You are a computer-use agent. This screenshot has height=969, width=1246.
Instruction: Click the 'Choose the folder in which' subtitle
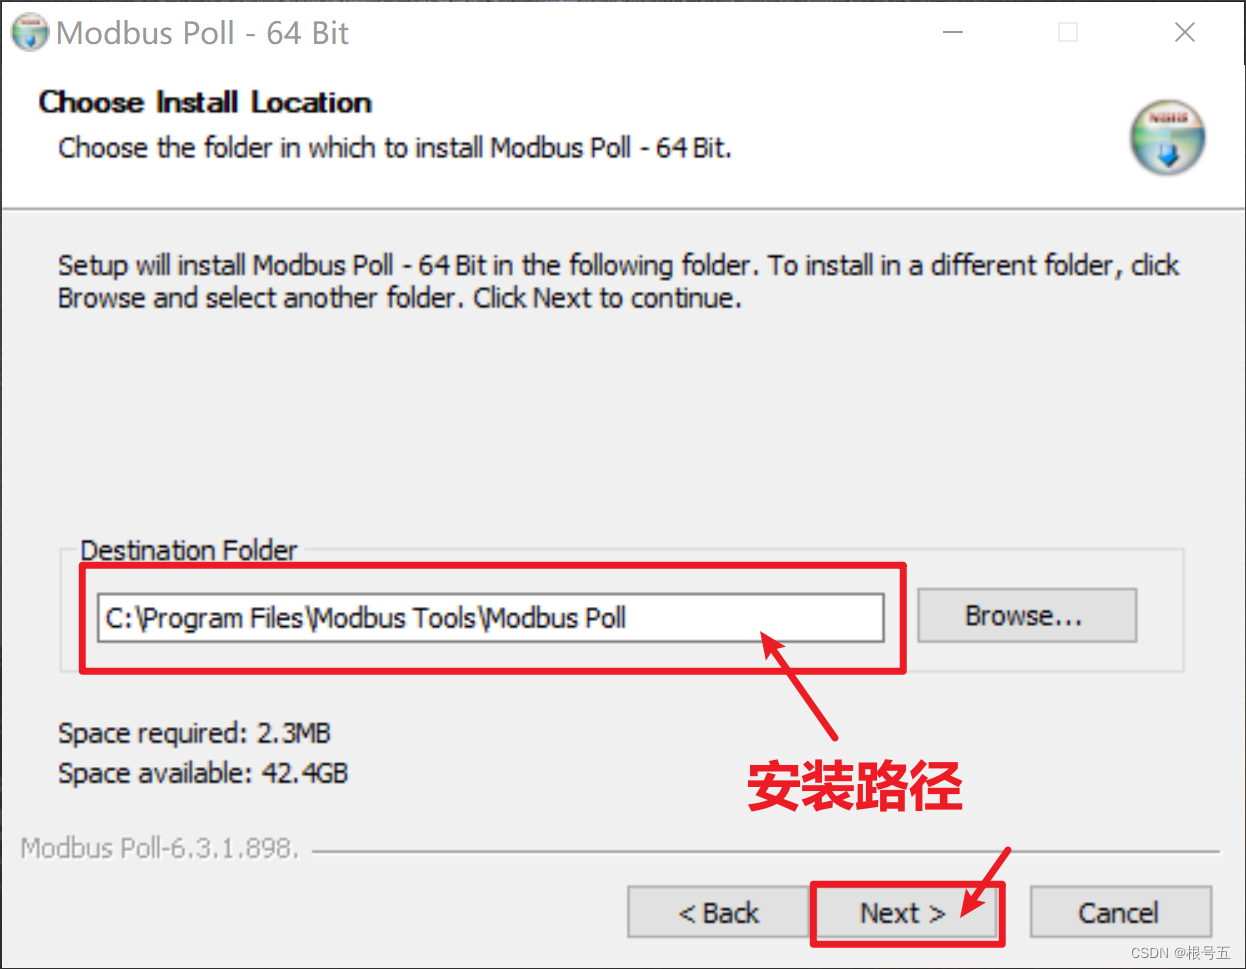tap(395, 148)
